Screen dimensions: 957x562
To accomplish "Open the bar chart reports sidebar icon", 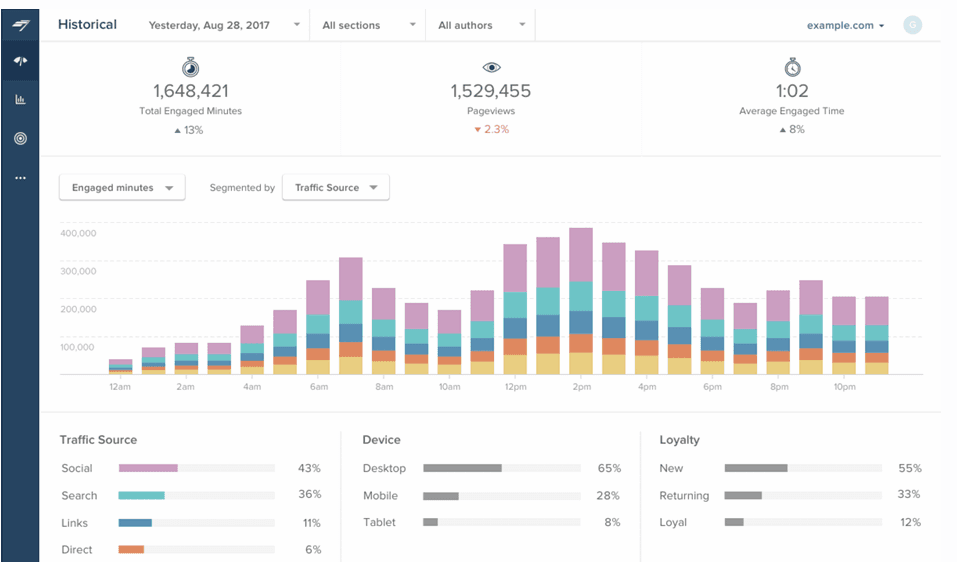I will coord(20,100).
